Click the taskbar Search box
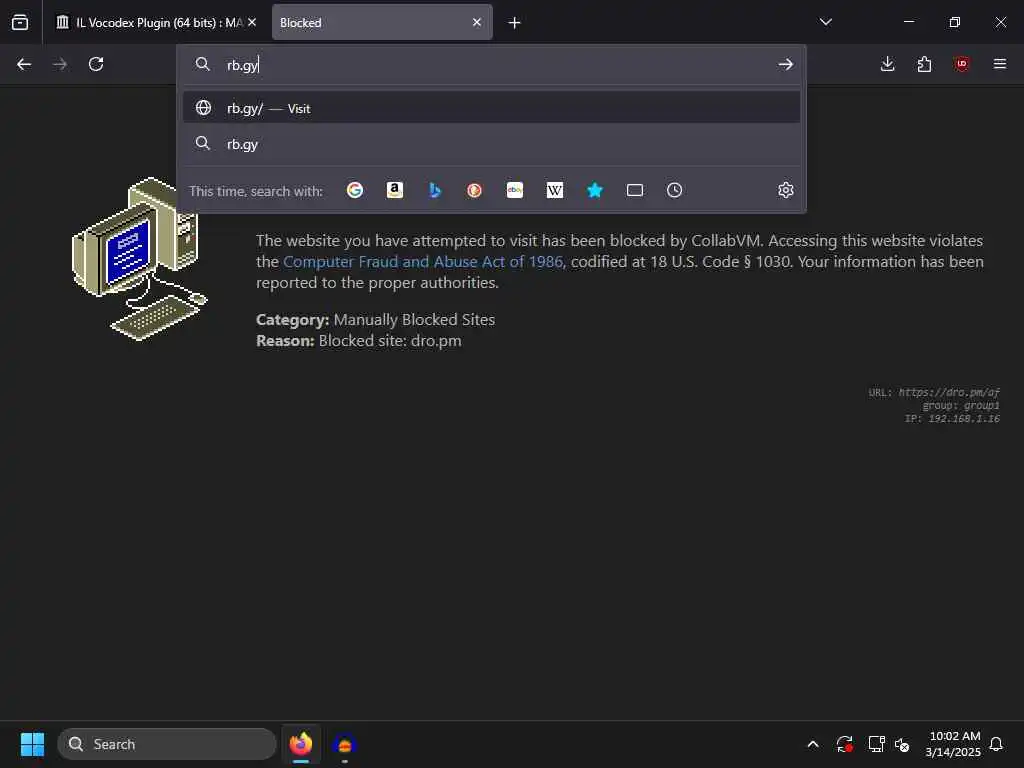The image size is (1024, 768). tap(167, 744)
